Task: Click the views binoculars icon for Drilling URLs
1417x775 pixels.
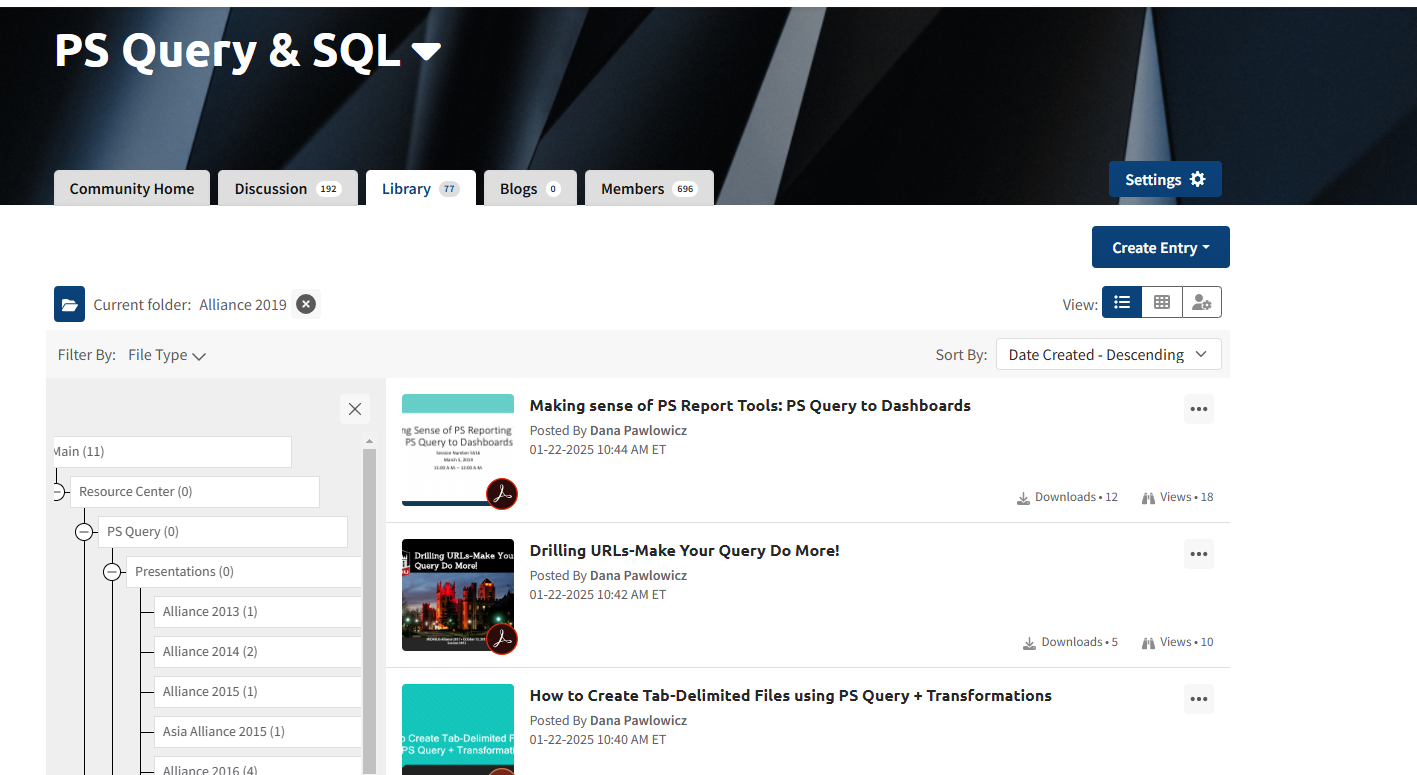Action: [x=1148, y=643]
